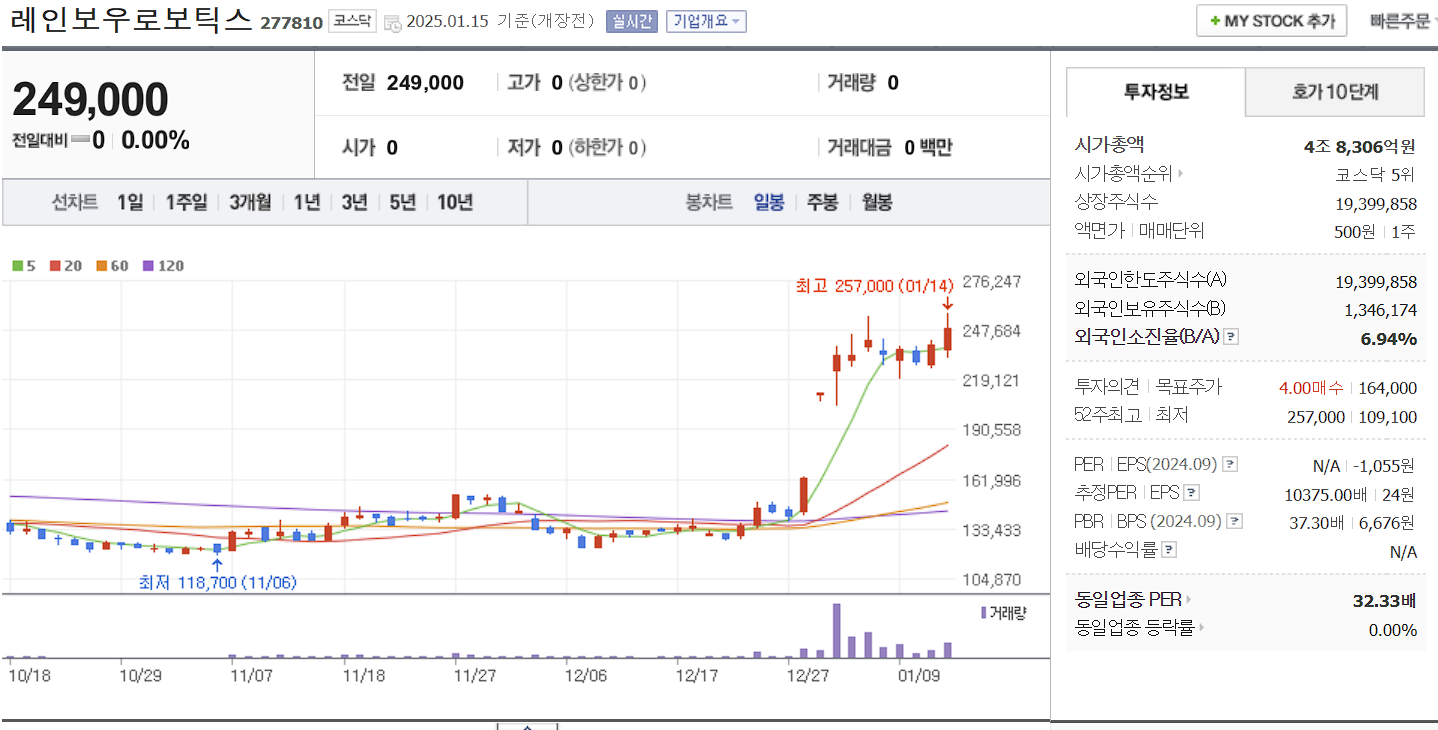
Task: Switch to the 호가 10단계 tab
Action: [1334, 92]
